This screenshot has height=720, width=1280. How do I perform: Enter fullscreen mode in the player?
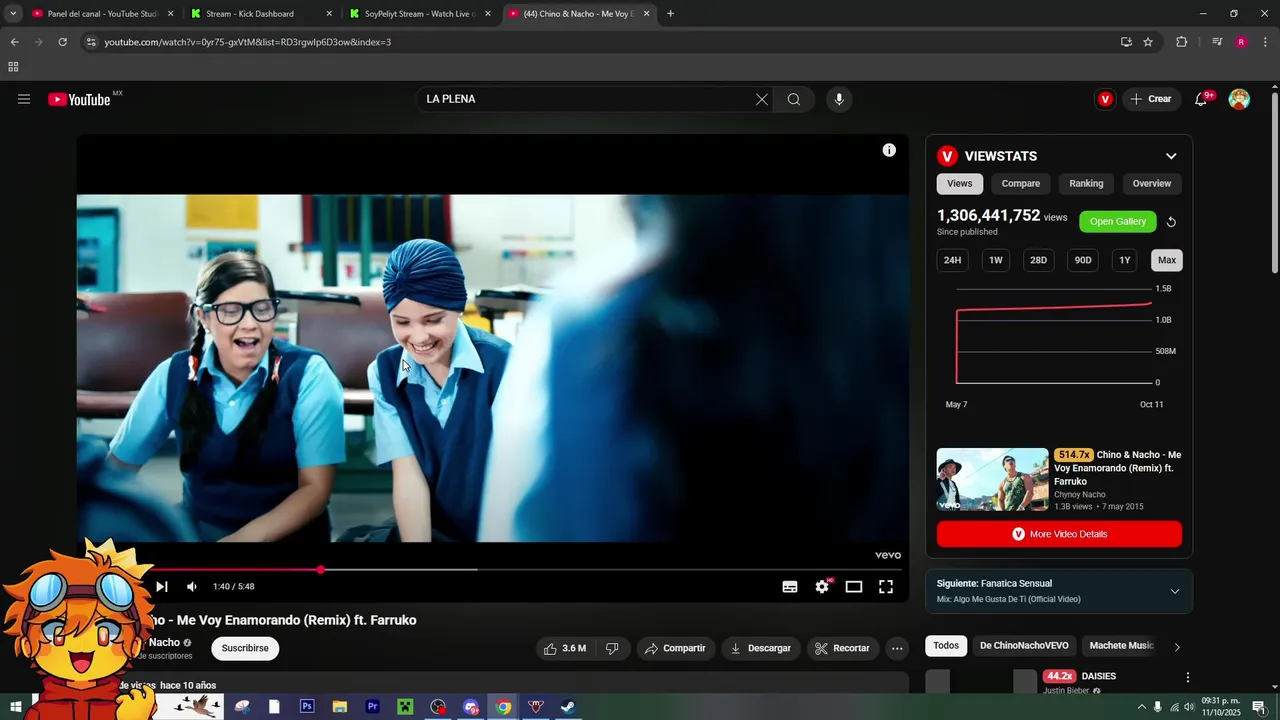(886, 587)
